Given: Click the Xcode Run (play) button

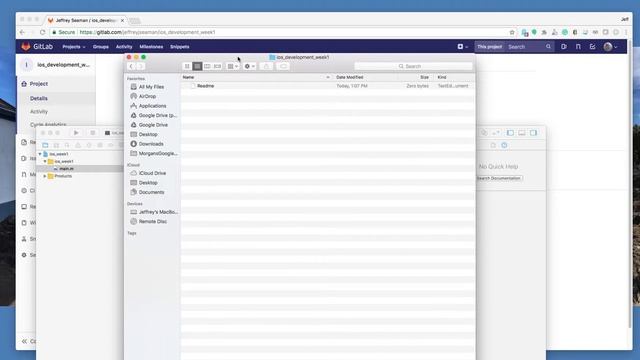Looking at the screenshot, I should click(x=76, y=133).
